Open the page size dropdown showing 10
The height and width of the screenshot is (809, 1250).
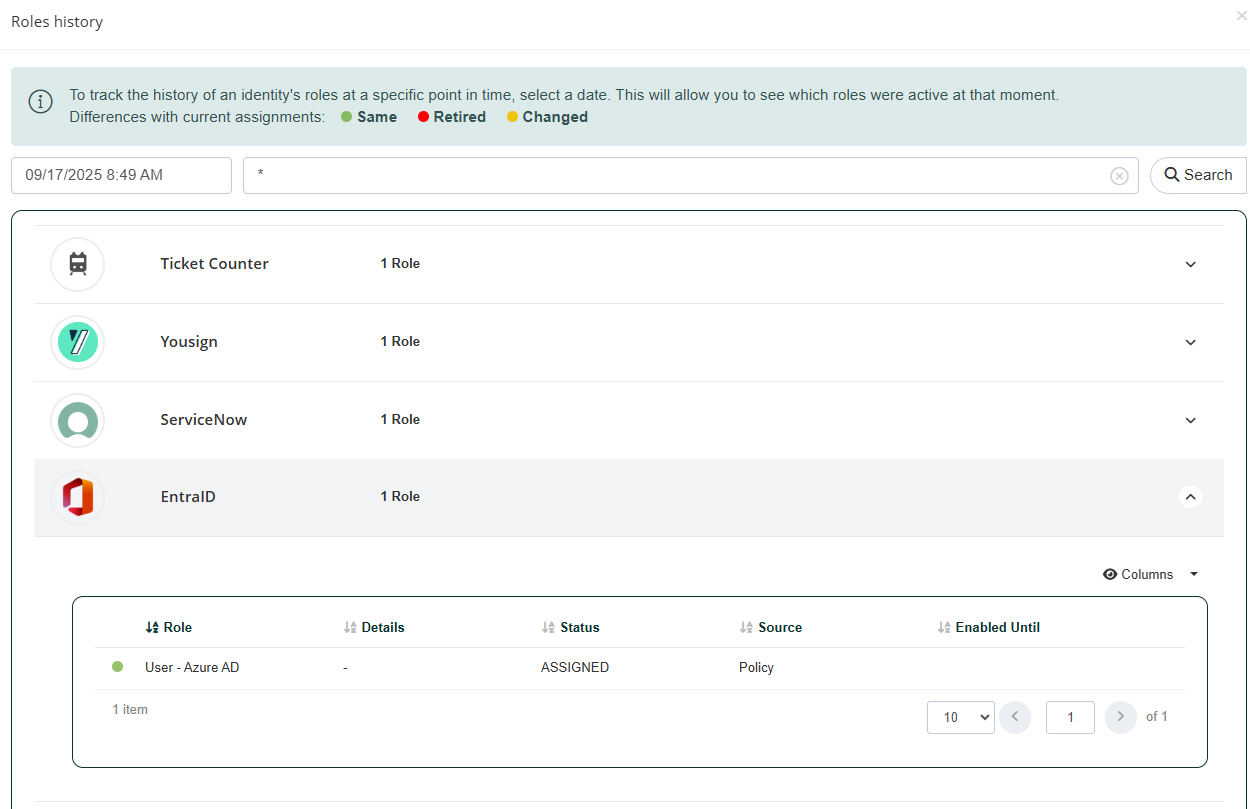click(960, 717)
